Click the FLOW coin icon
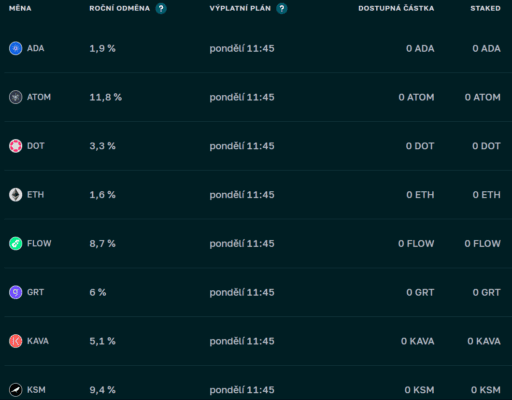The image size is (512, 400). (x=15, y=243)
